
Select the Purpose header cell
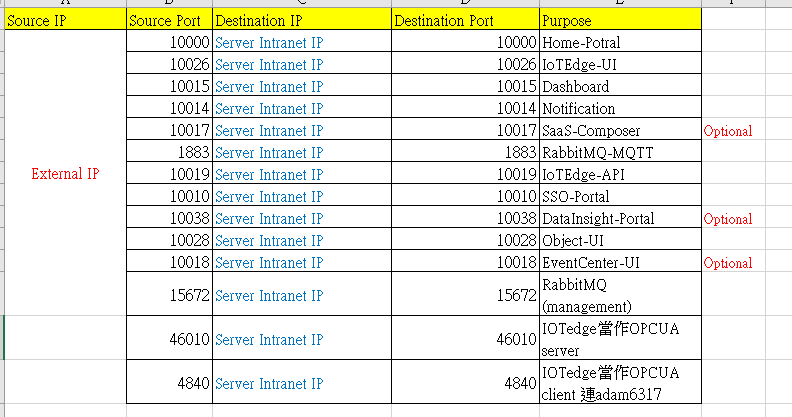[x=620, y=20]
